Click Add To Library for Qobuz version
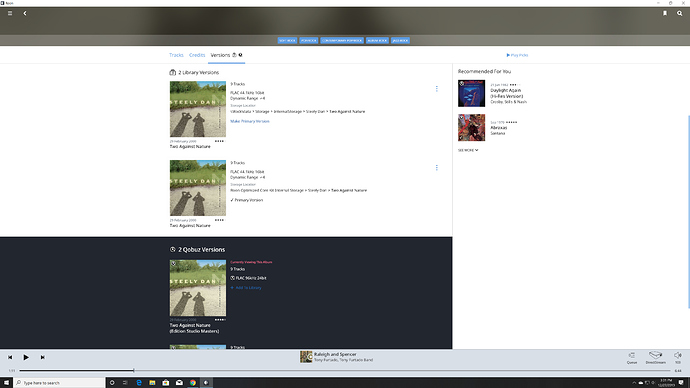Image resolution: width=690 pixels, height=388 pixels. coord(246,288)
